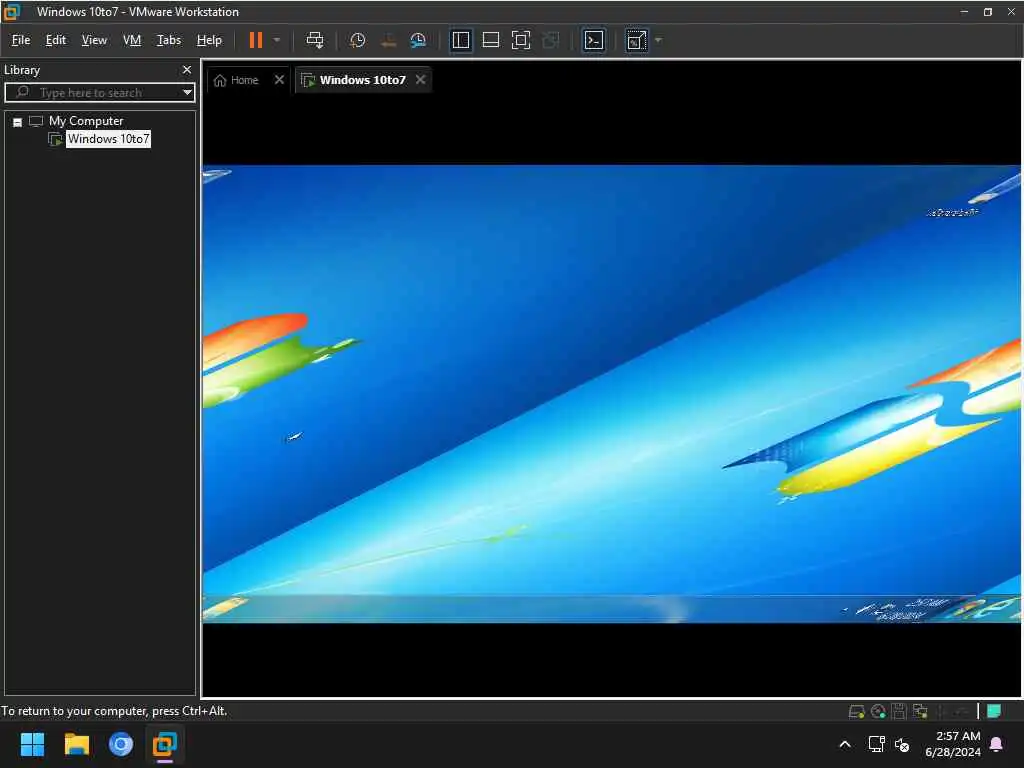Screen dimensions: 1024x768
Task: Open notifications bell icon
Action: (997, 744)
